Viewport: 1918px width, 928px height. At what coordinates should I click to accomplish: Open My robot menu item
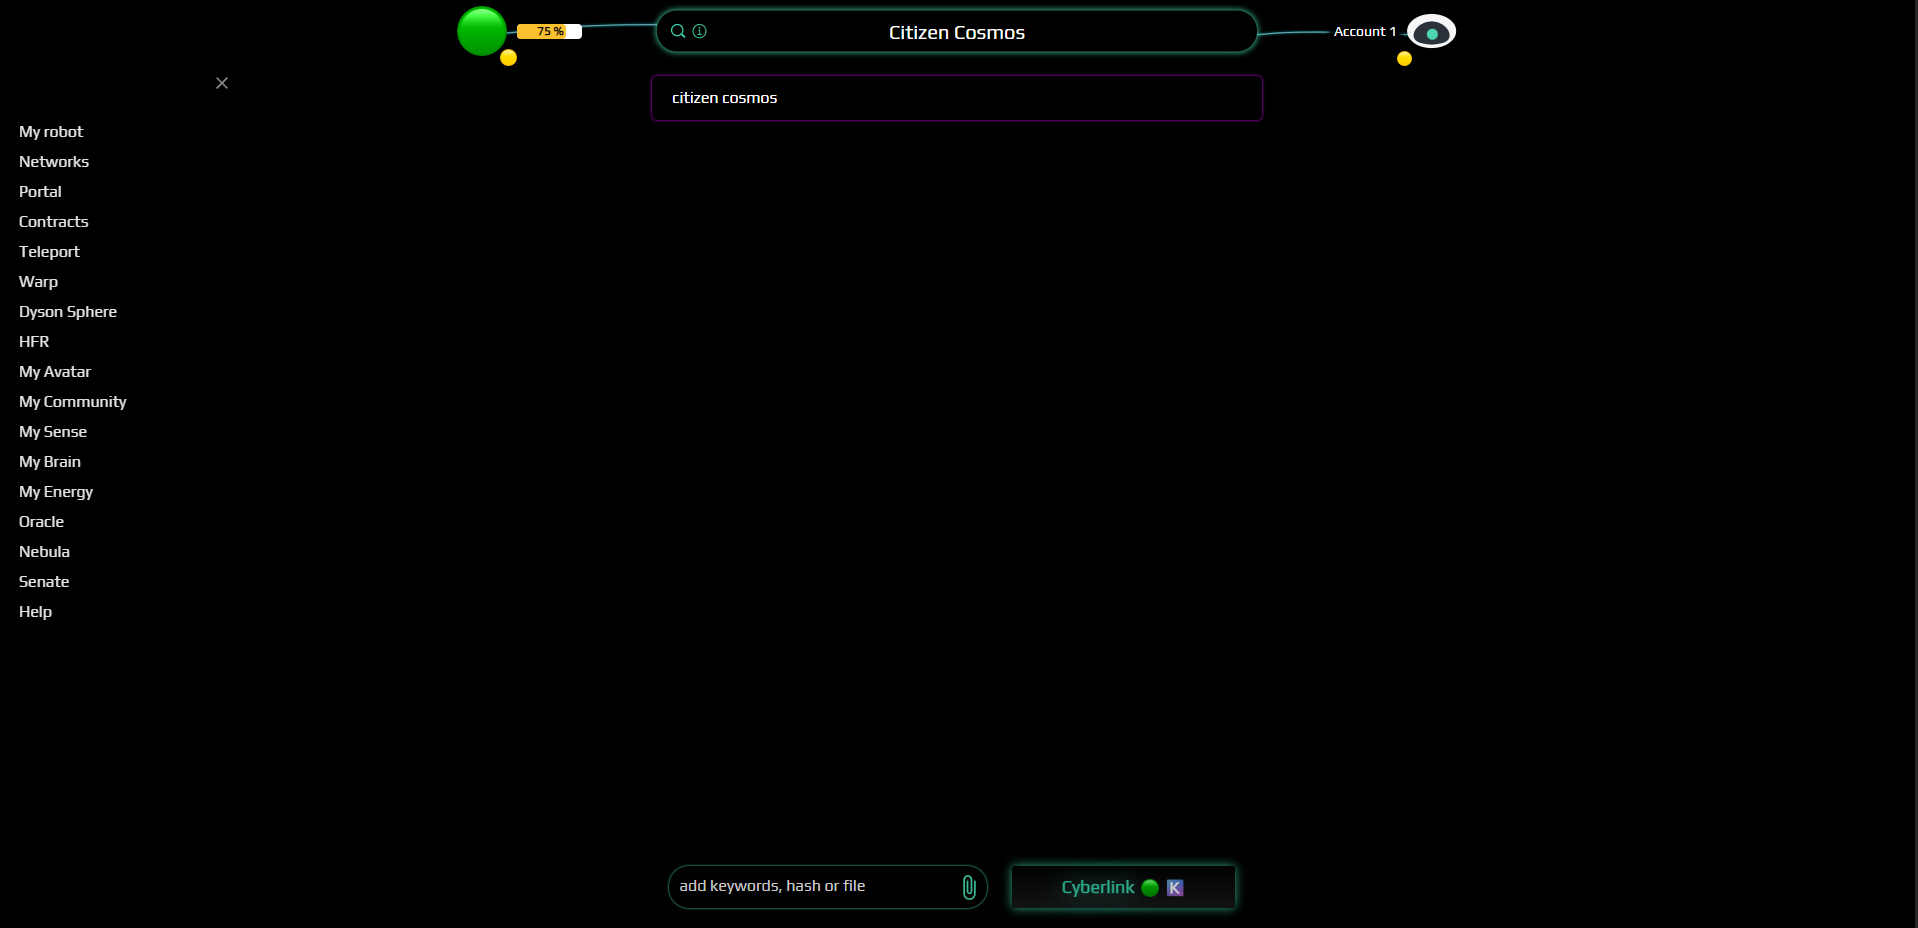[51, 132]
